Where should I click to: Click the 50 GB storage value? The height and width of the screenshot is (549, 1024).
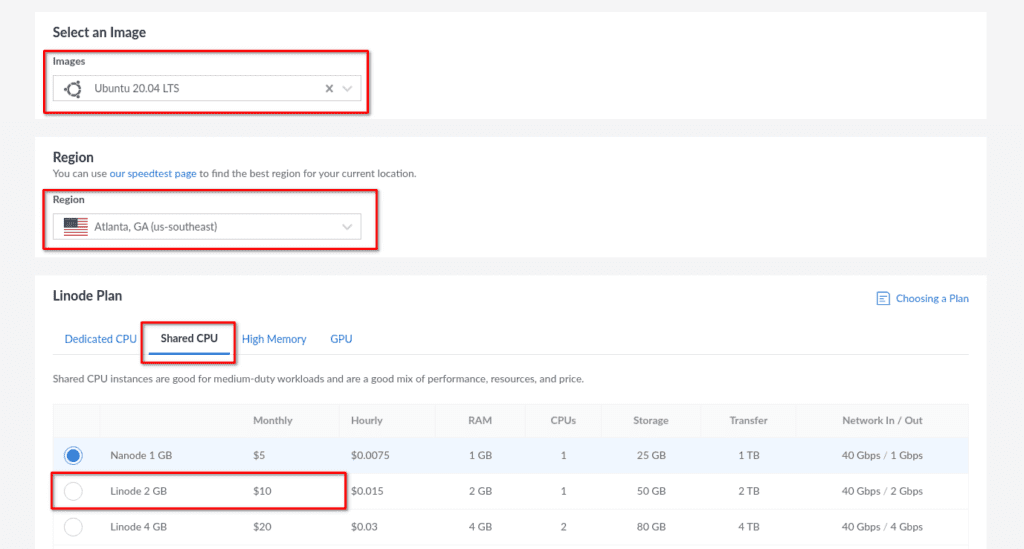(x=651, y=491)
